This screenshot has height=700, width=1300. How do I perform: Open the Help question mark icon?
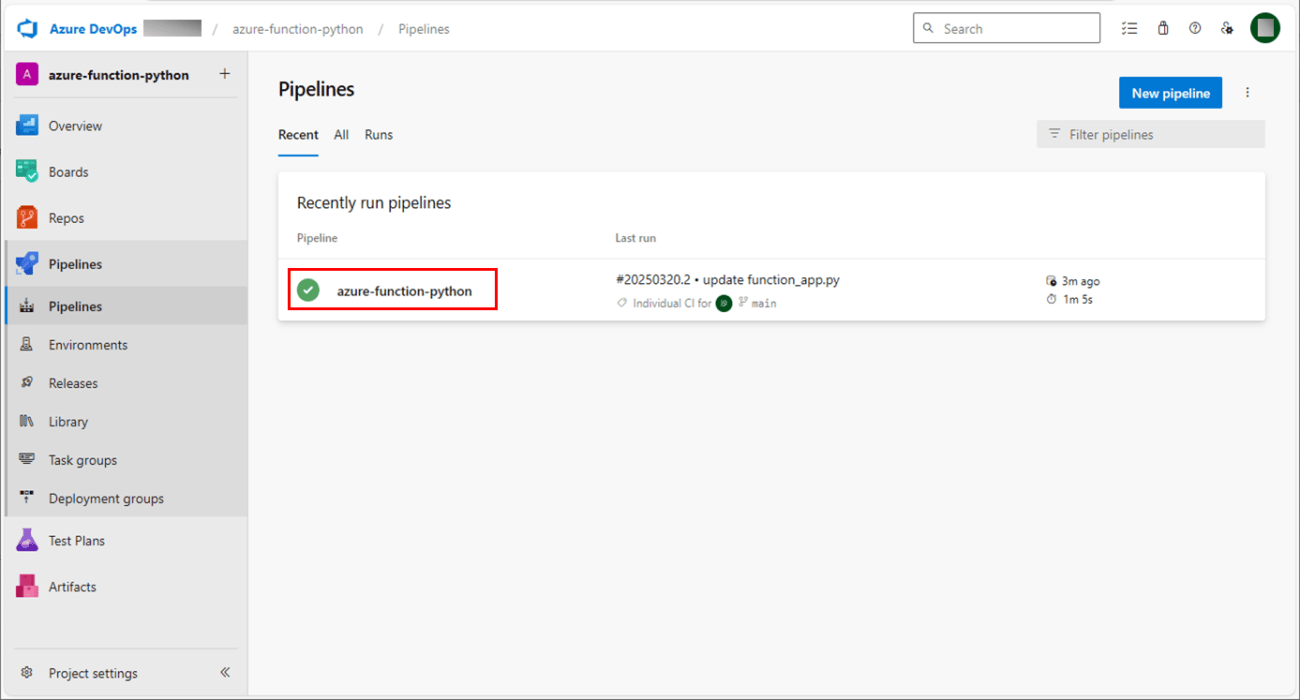tap(1195, 29)
